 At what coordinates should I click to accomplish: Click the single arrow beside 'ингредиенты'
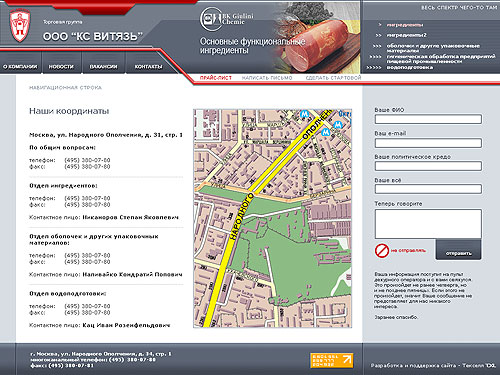[x=380, y=25]
